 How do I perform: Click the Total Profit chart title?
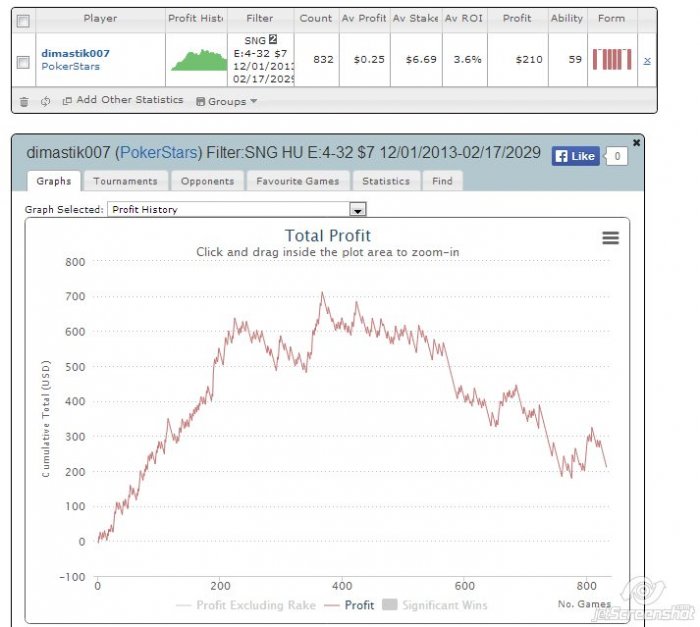[x=328, y=235]
